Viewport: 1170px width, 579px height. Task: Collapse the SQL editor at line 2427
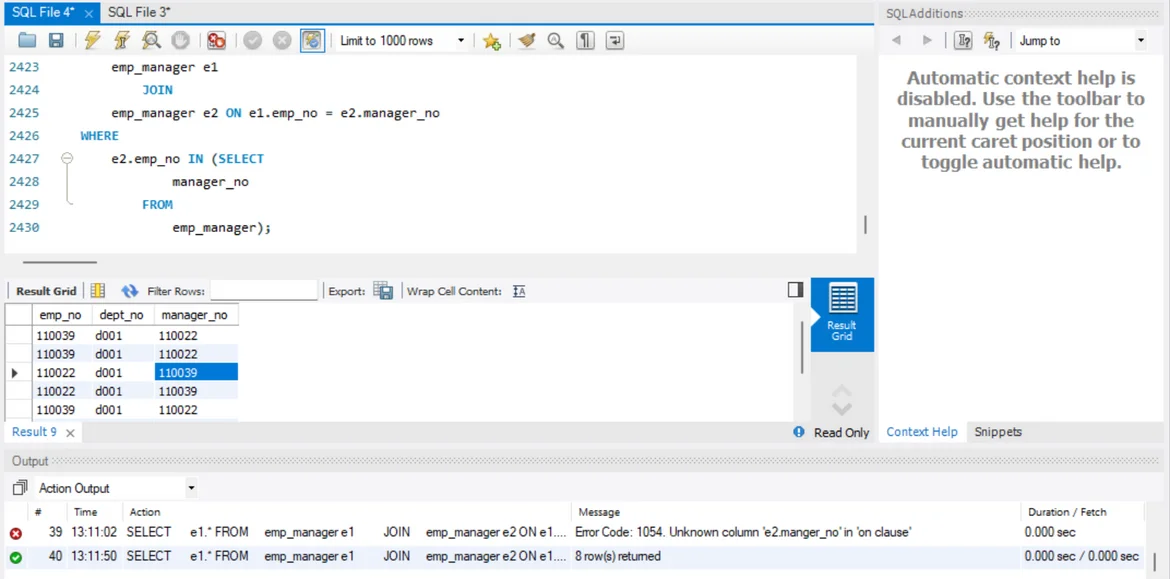pyautogui.click(x=67, y=159)
